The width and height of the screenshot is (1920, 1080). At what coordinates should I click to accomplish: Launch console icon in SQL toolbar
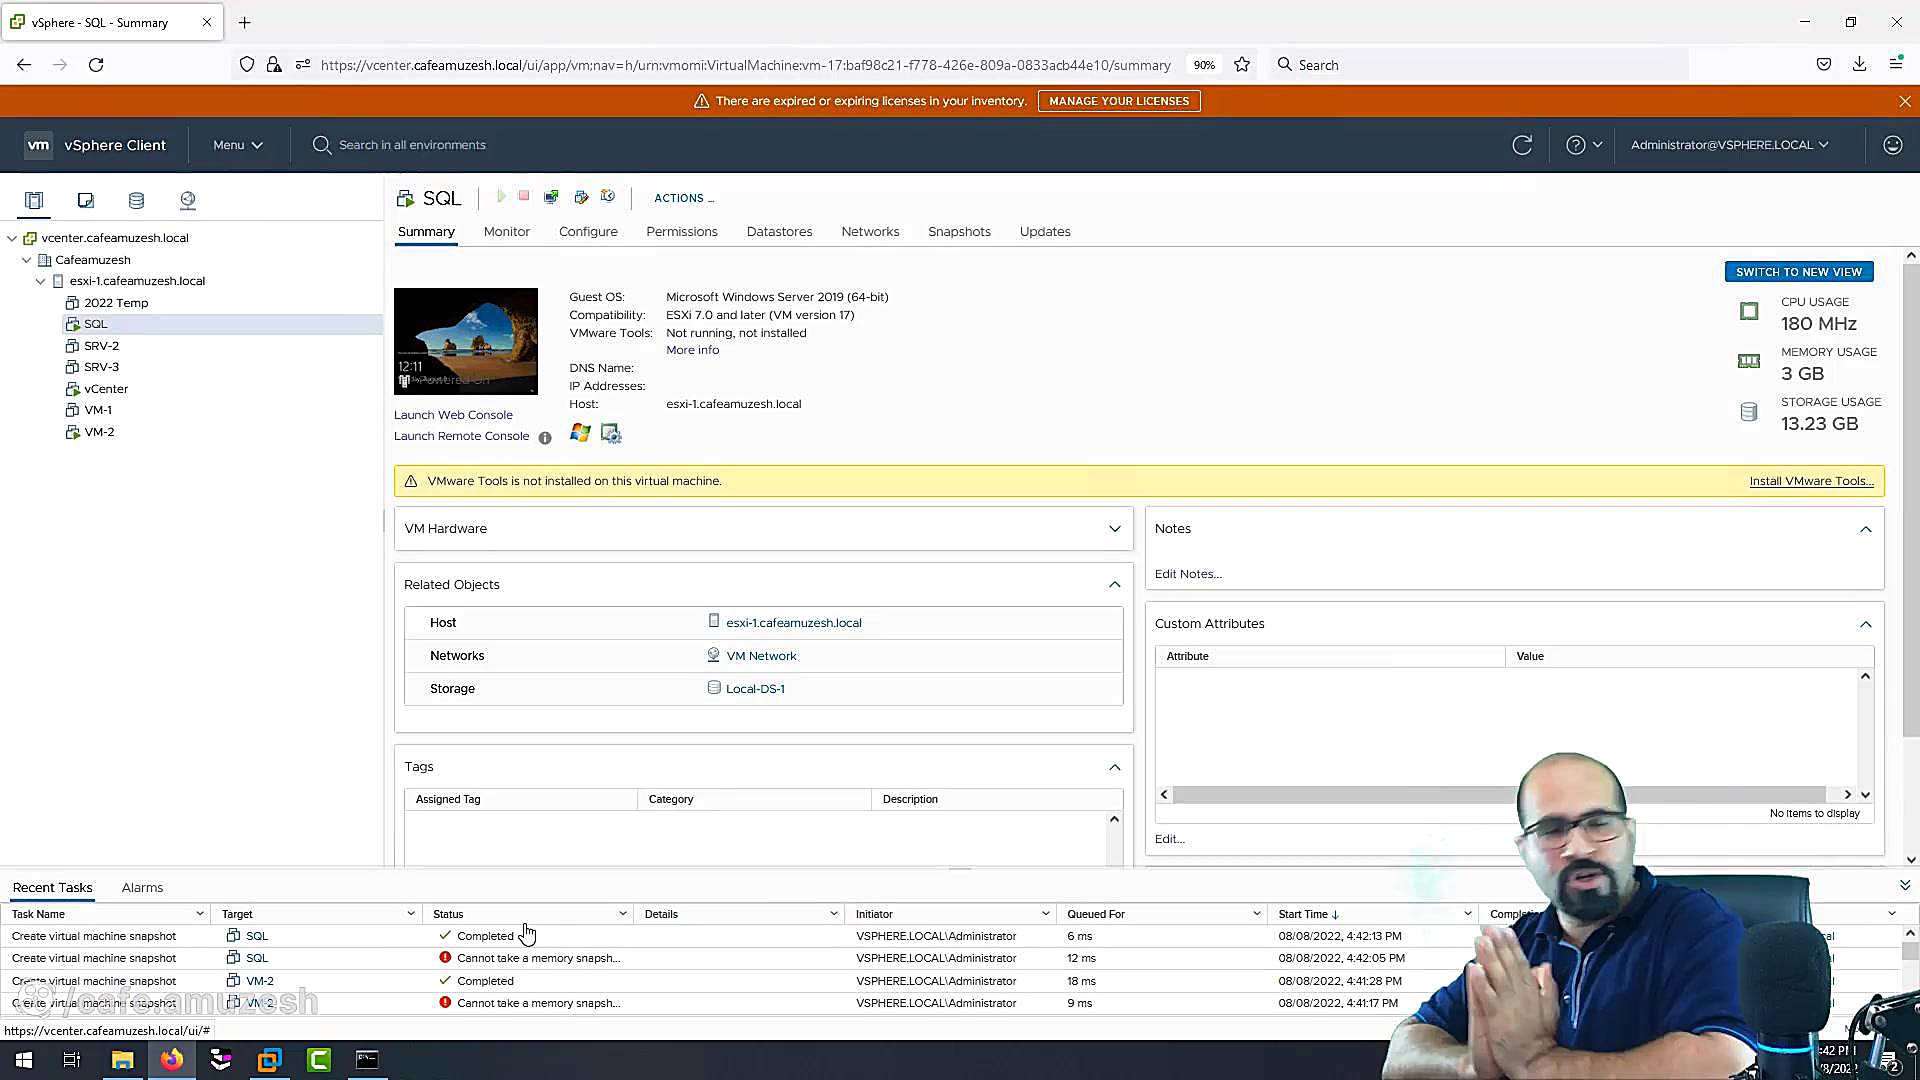(x=551, y=197)
